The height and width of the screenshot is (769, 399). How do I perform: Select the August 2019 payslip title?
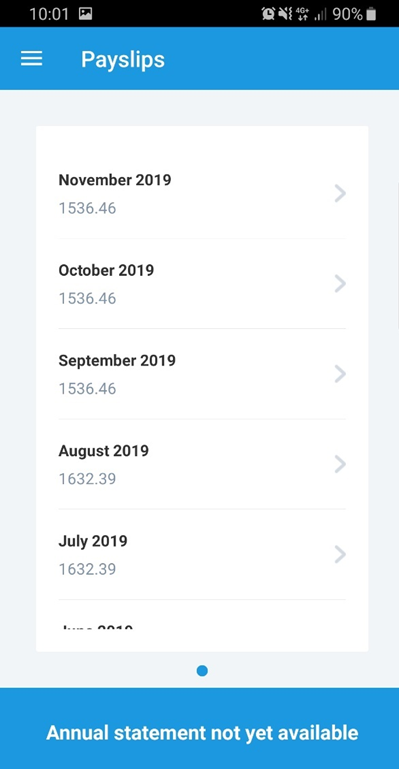point(103,451)
